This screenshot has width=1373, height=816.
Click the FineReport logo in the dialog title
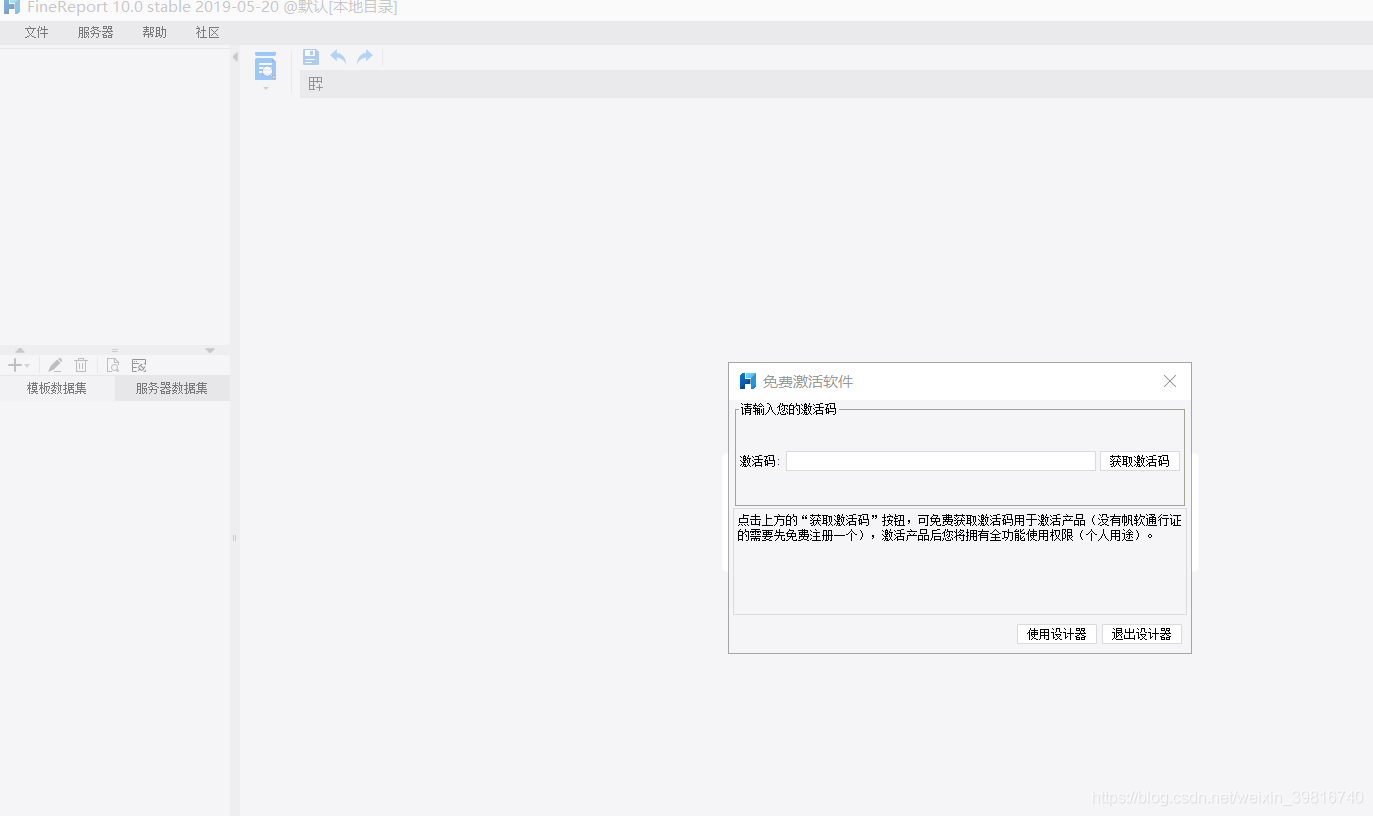[x=748, y=381]
